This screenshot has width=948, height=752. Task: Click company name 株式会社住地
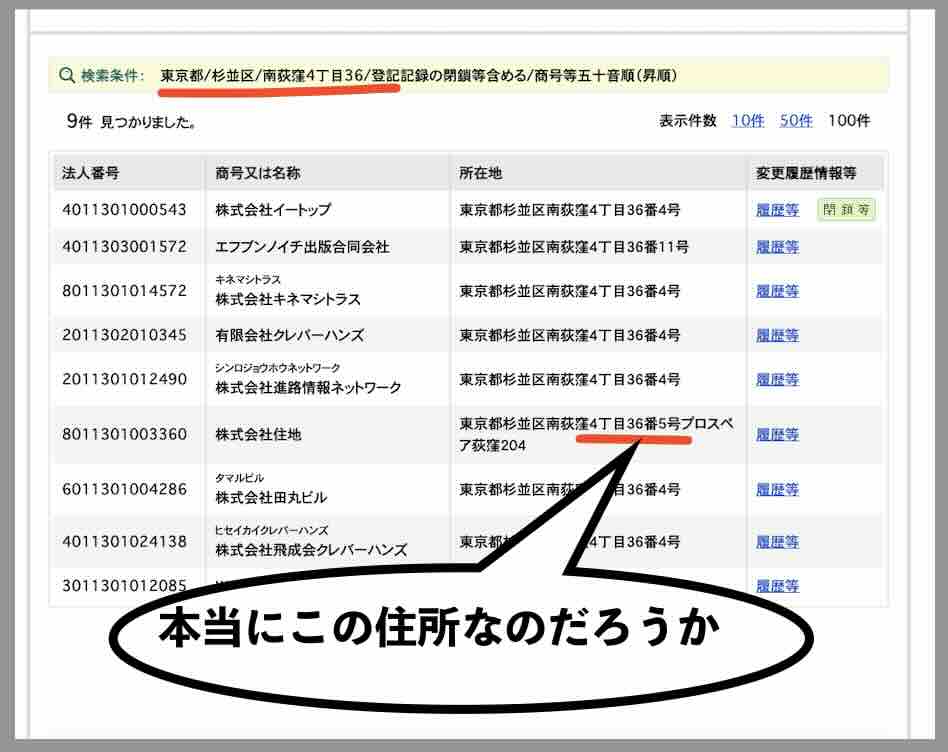(x=258, y=434)
